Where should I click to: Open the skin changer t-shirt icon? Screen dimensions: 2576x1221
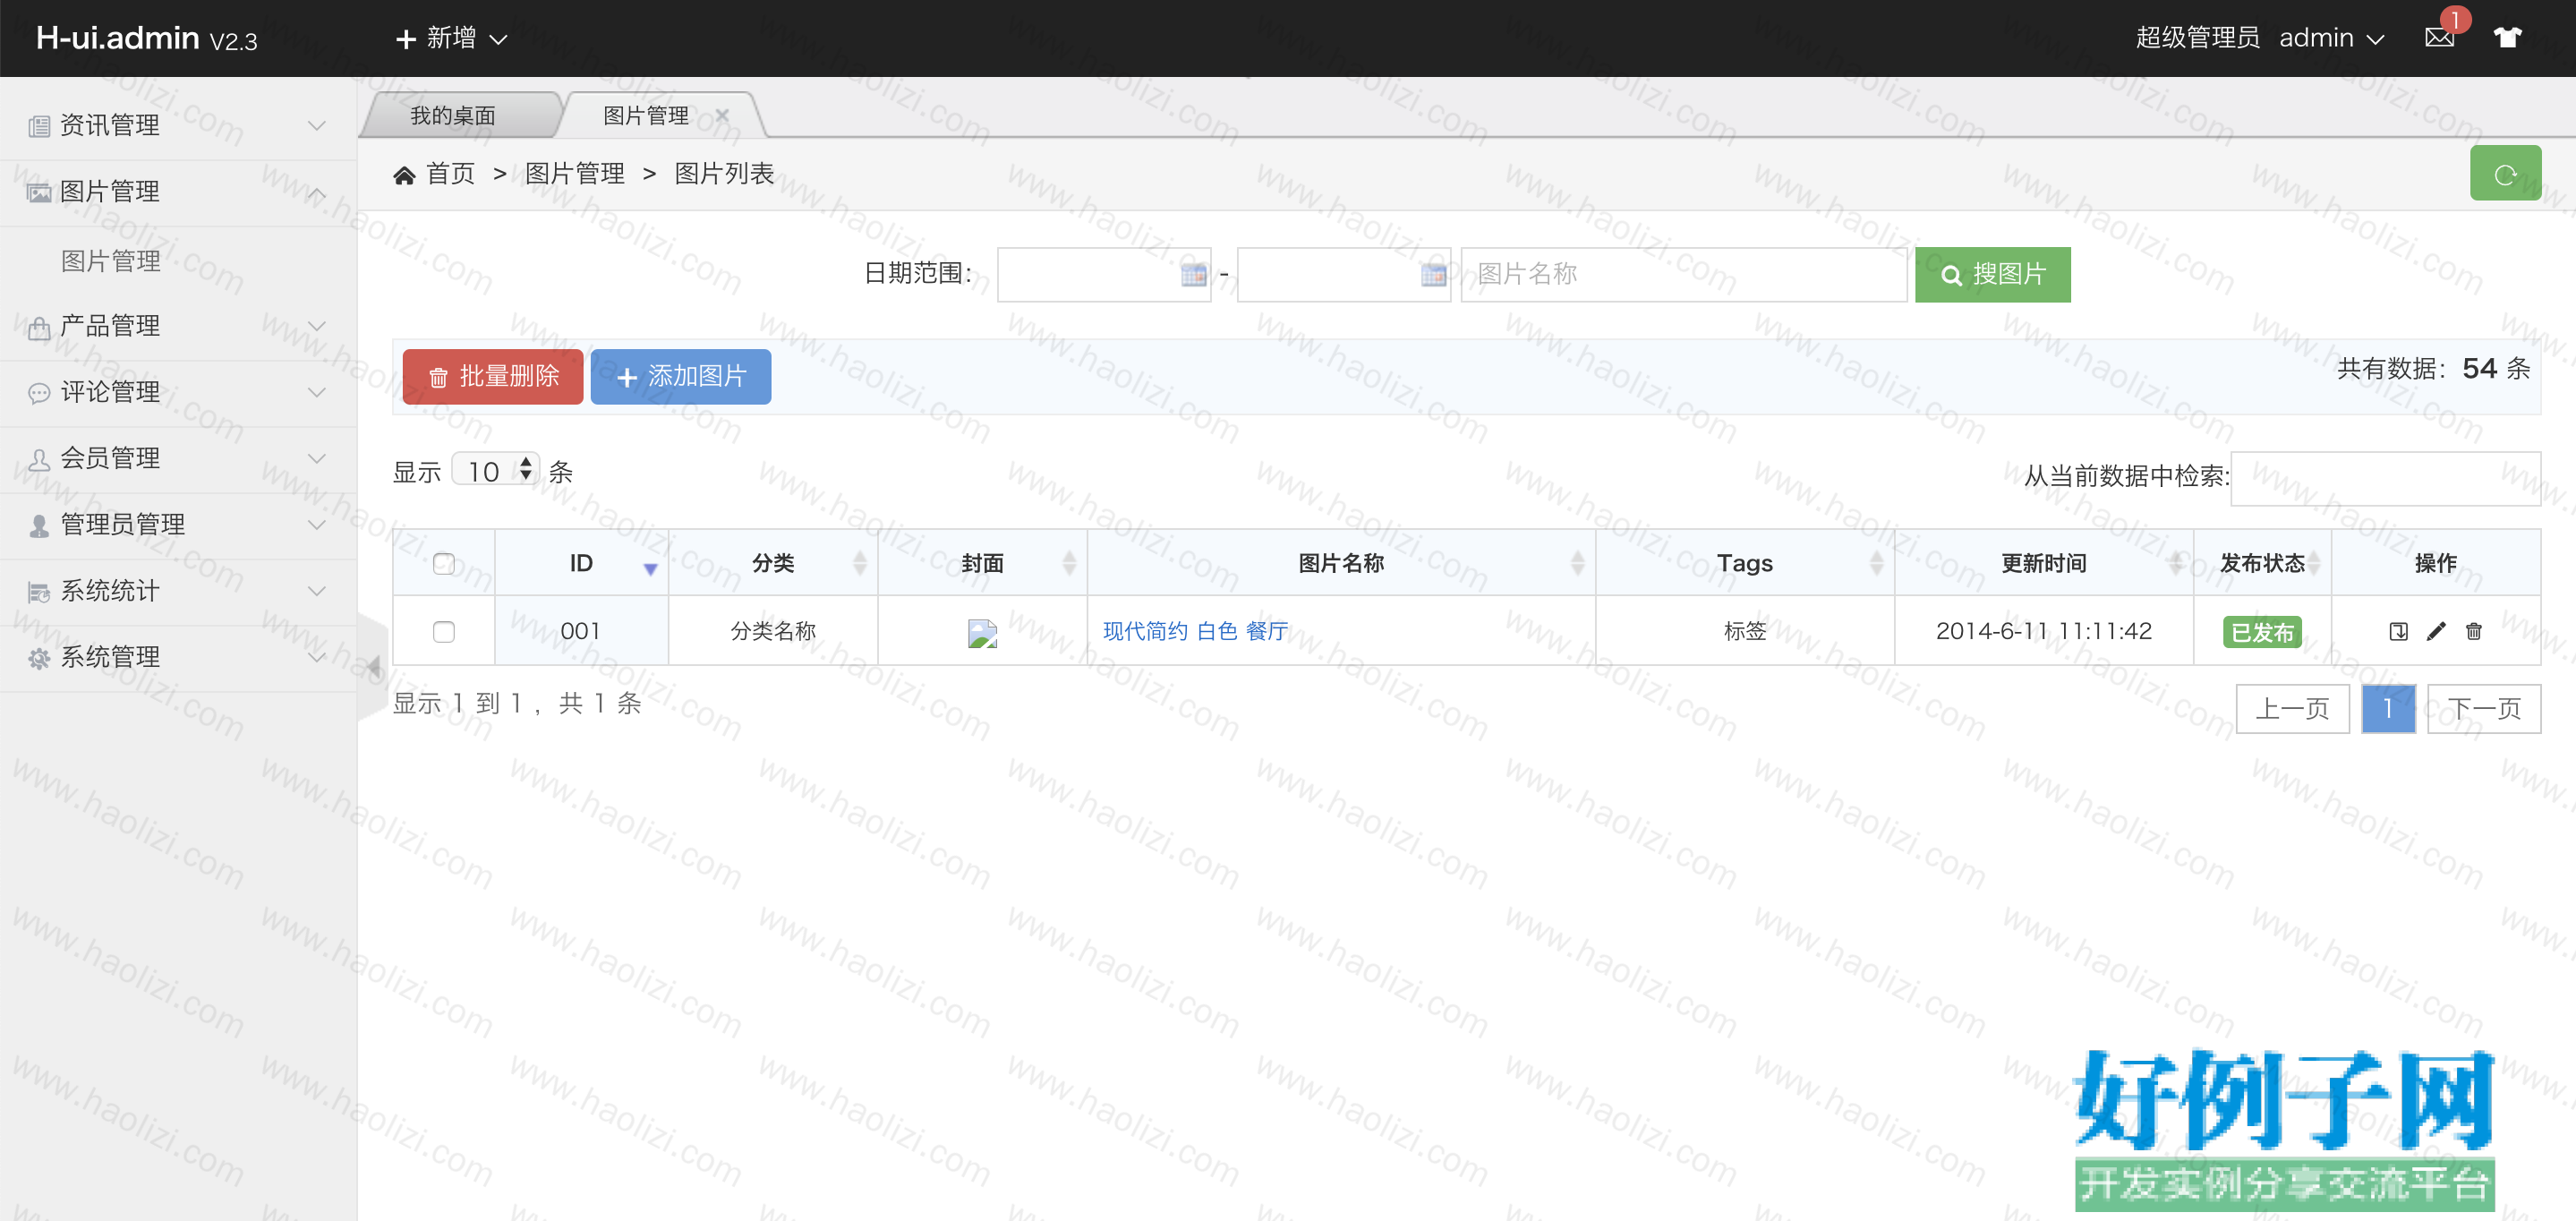2507,38
